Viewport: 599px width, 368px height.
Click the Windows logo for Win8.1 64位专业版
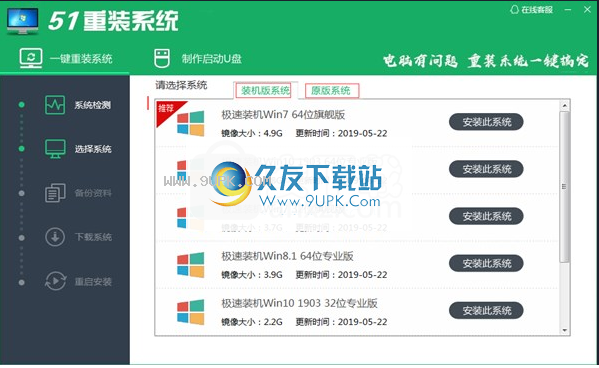point(191,264)
